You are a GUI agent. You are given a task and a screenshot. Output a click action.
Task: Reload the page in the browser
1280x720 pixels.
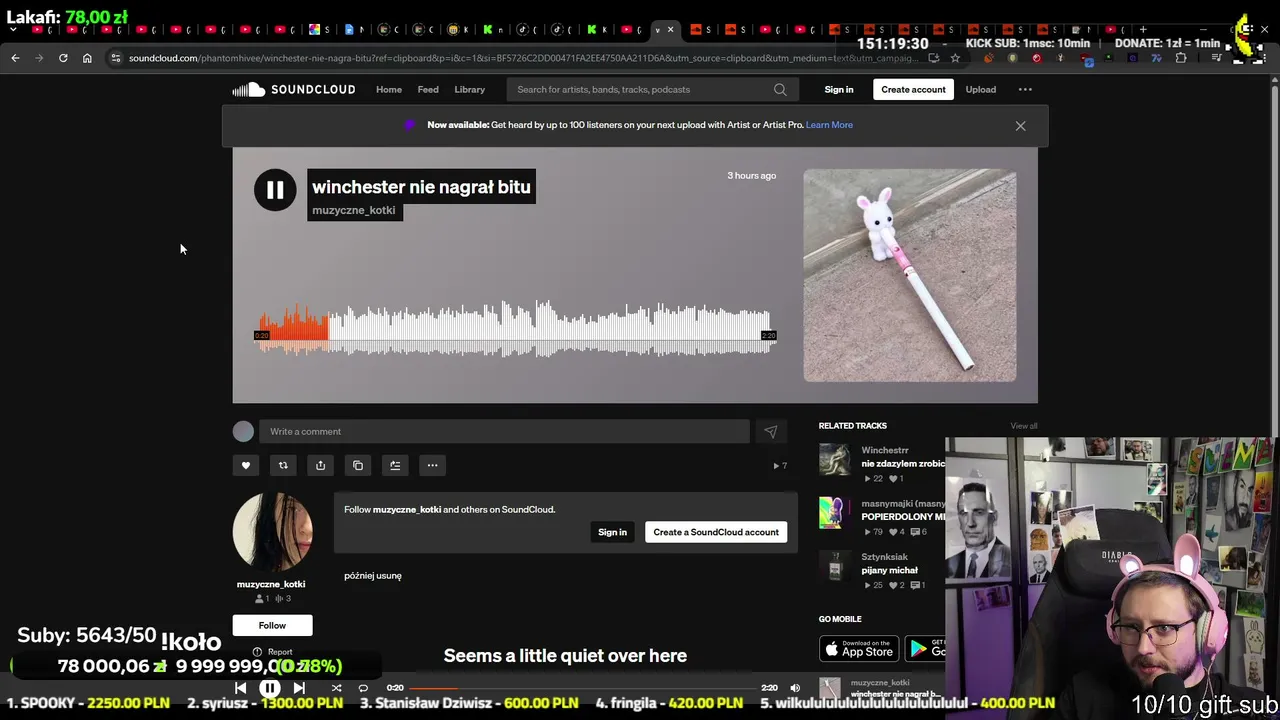(63, 58)
